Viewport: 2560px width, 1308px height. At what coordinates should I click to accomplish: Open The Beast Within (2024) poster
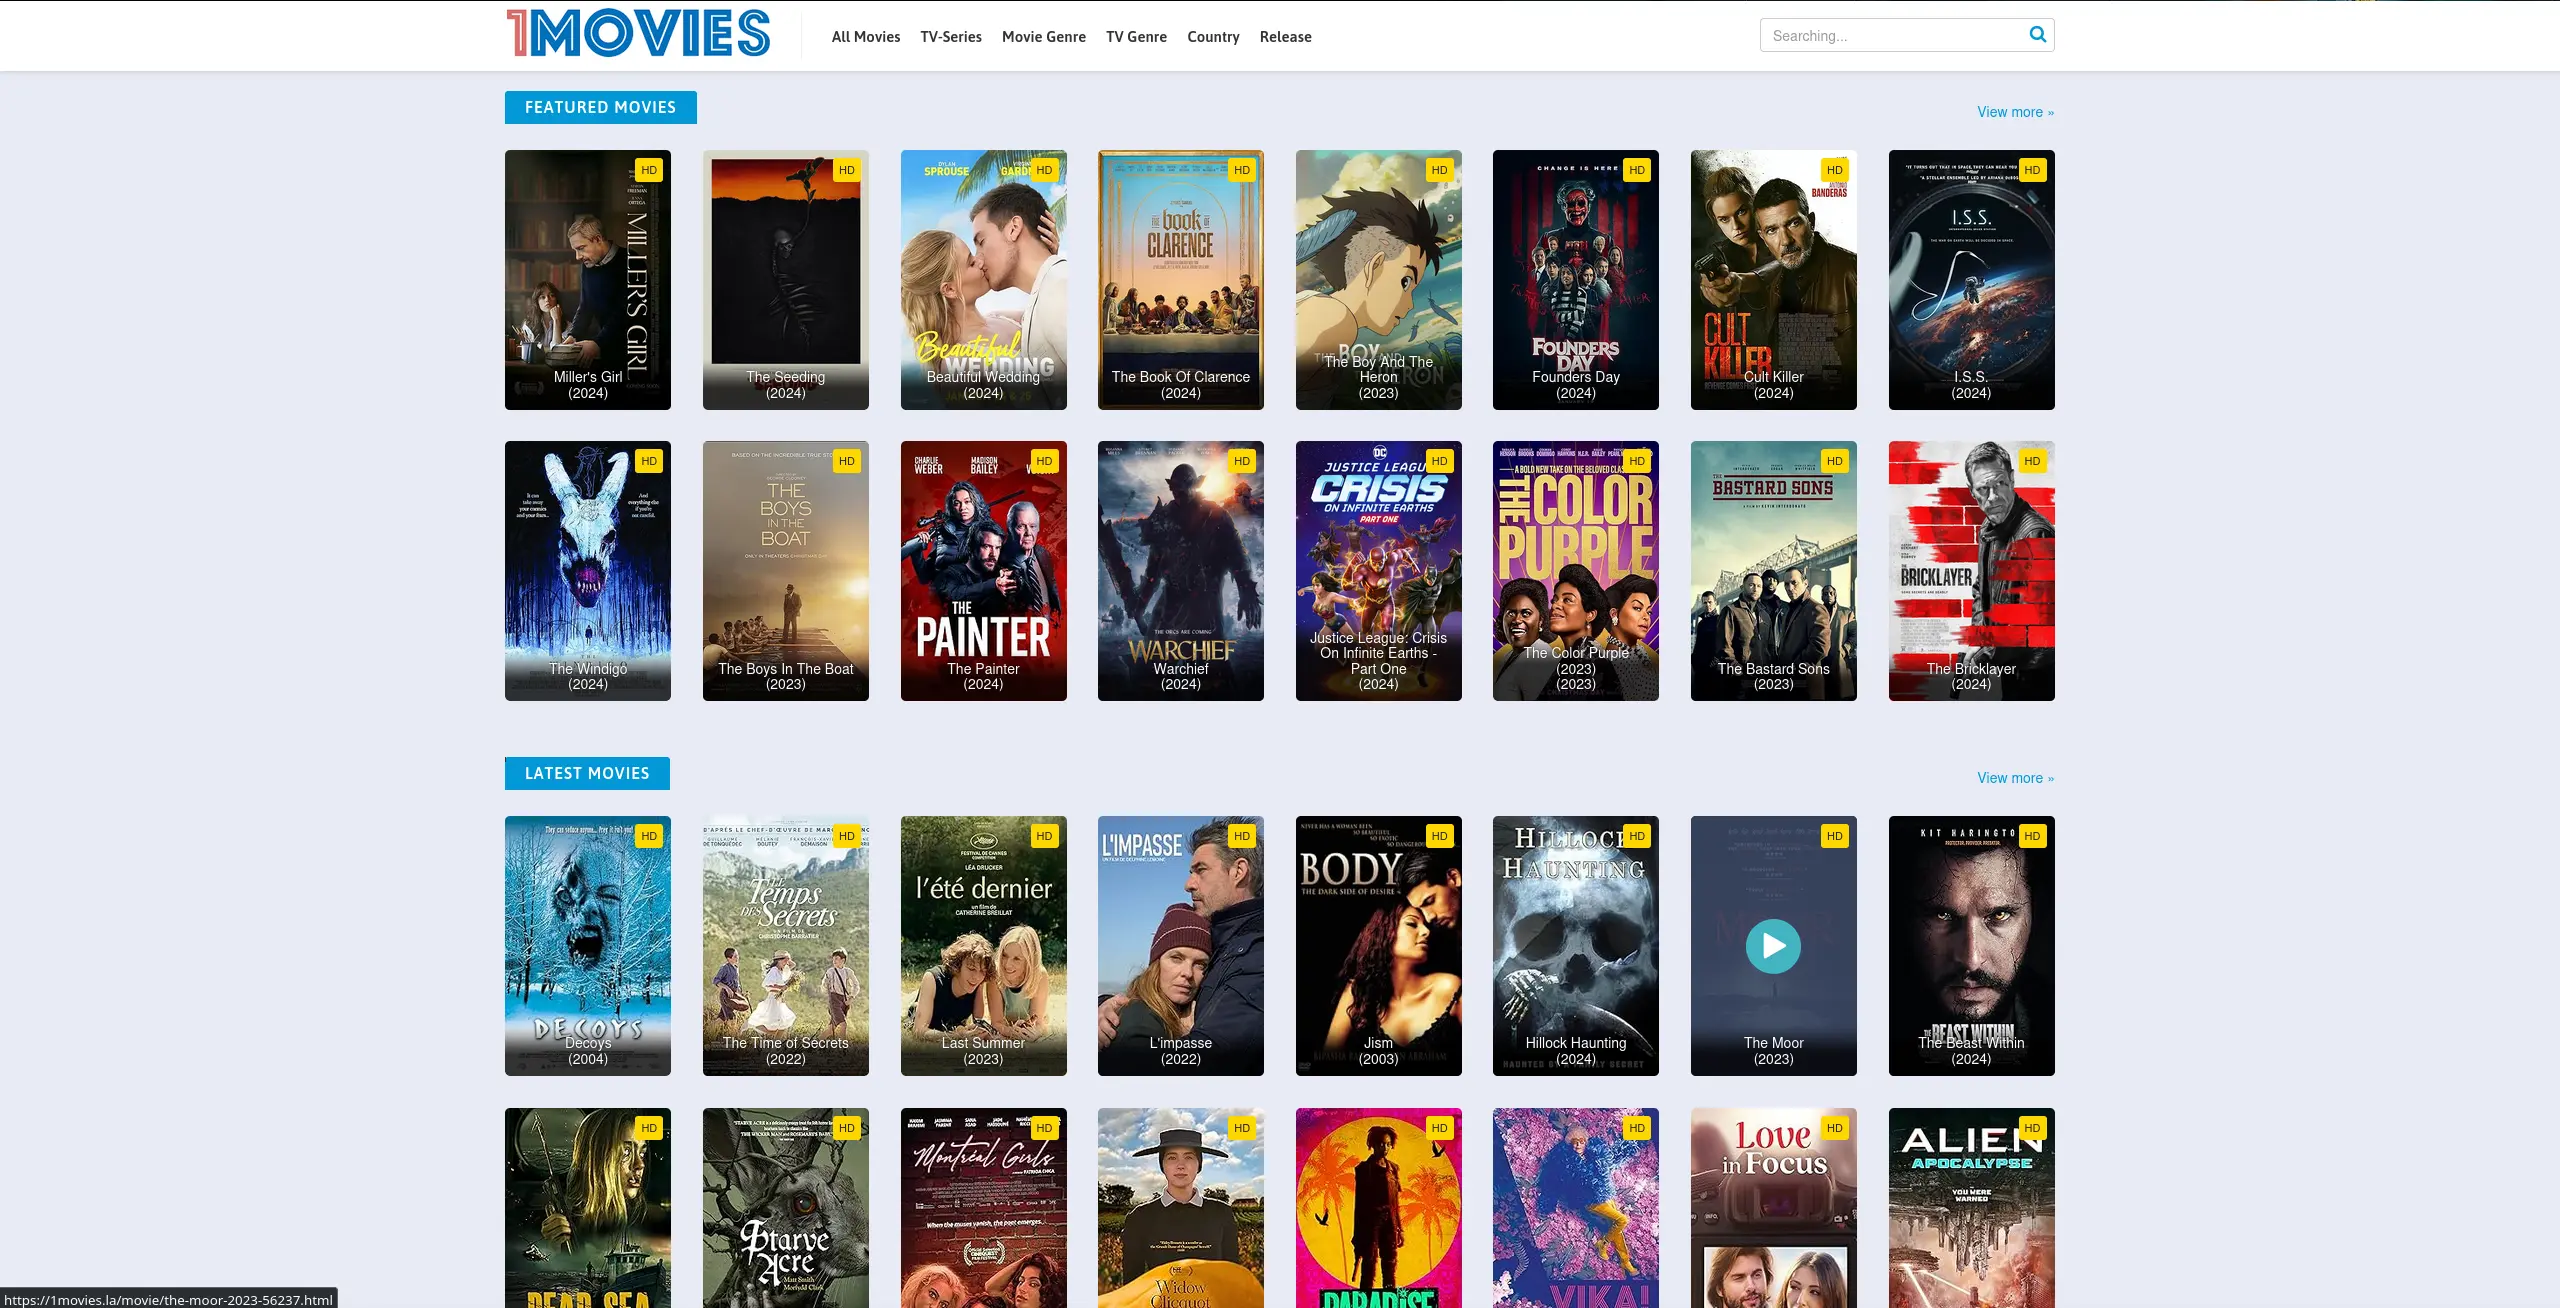(x=1972, y=946)
